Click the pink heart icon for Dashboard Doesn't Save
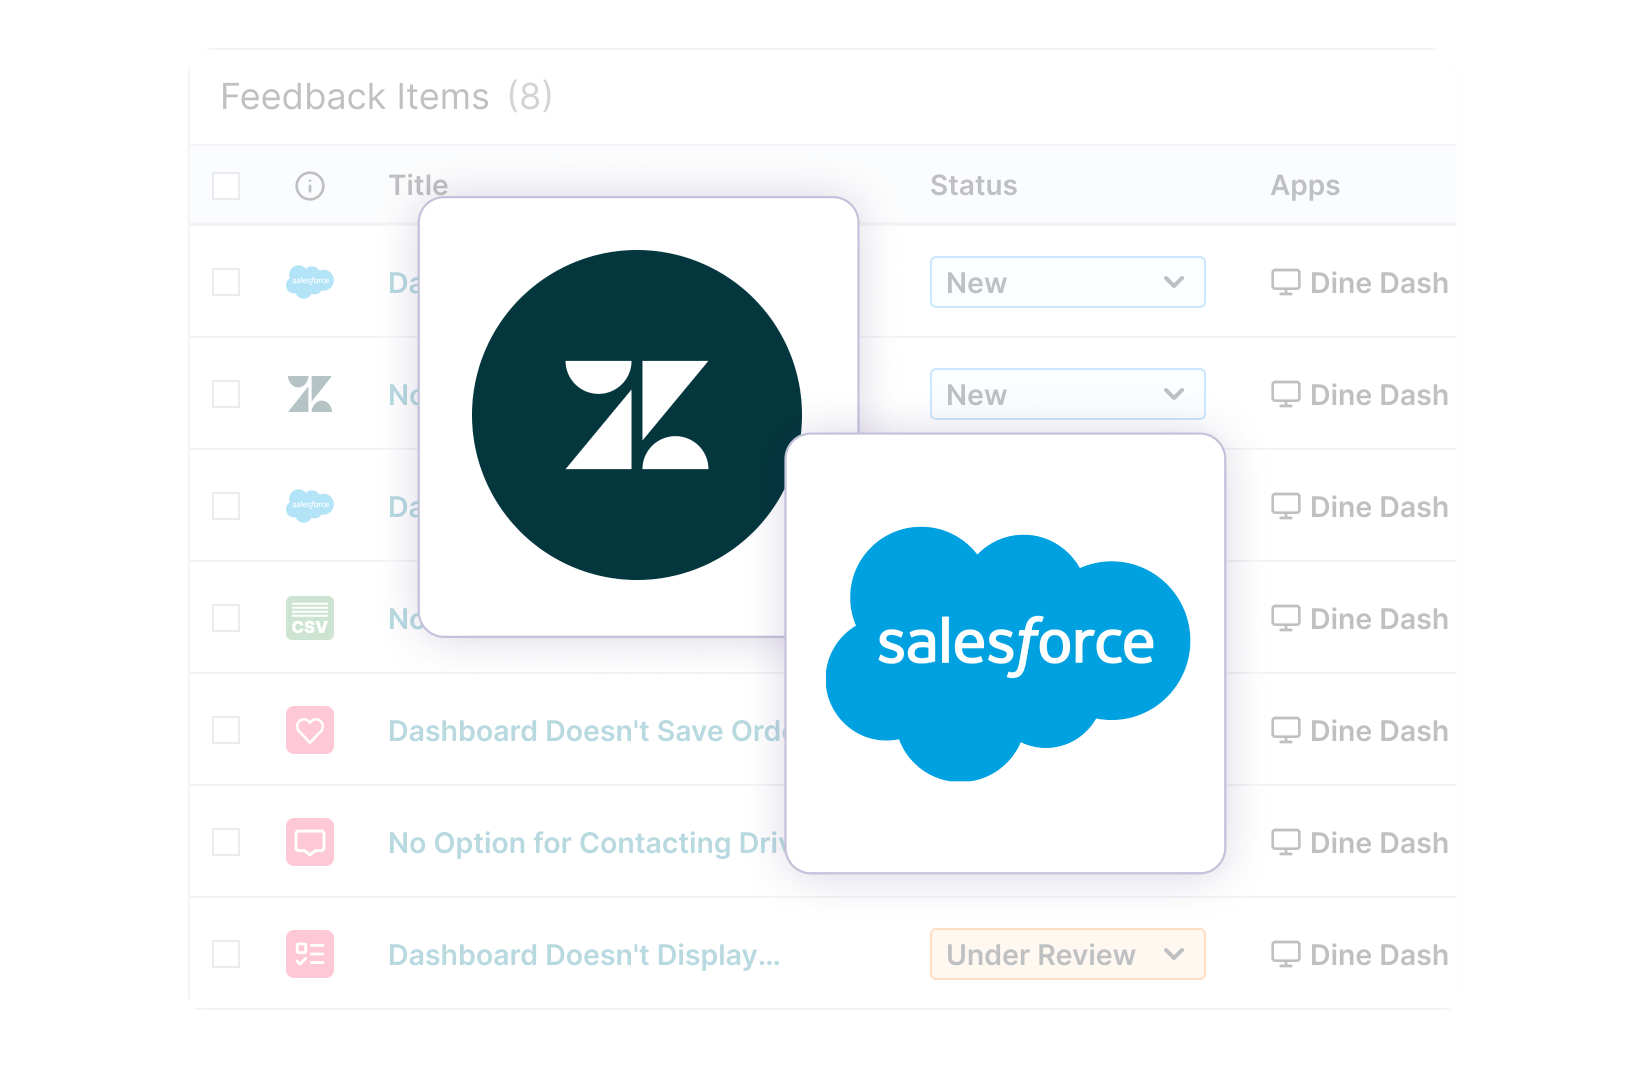Screen dimensions: 1644x1090 [310, 730]
